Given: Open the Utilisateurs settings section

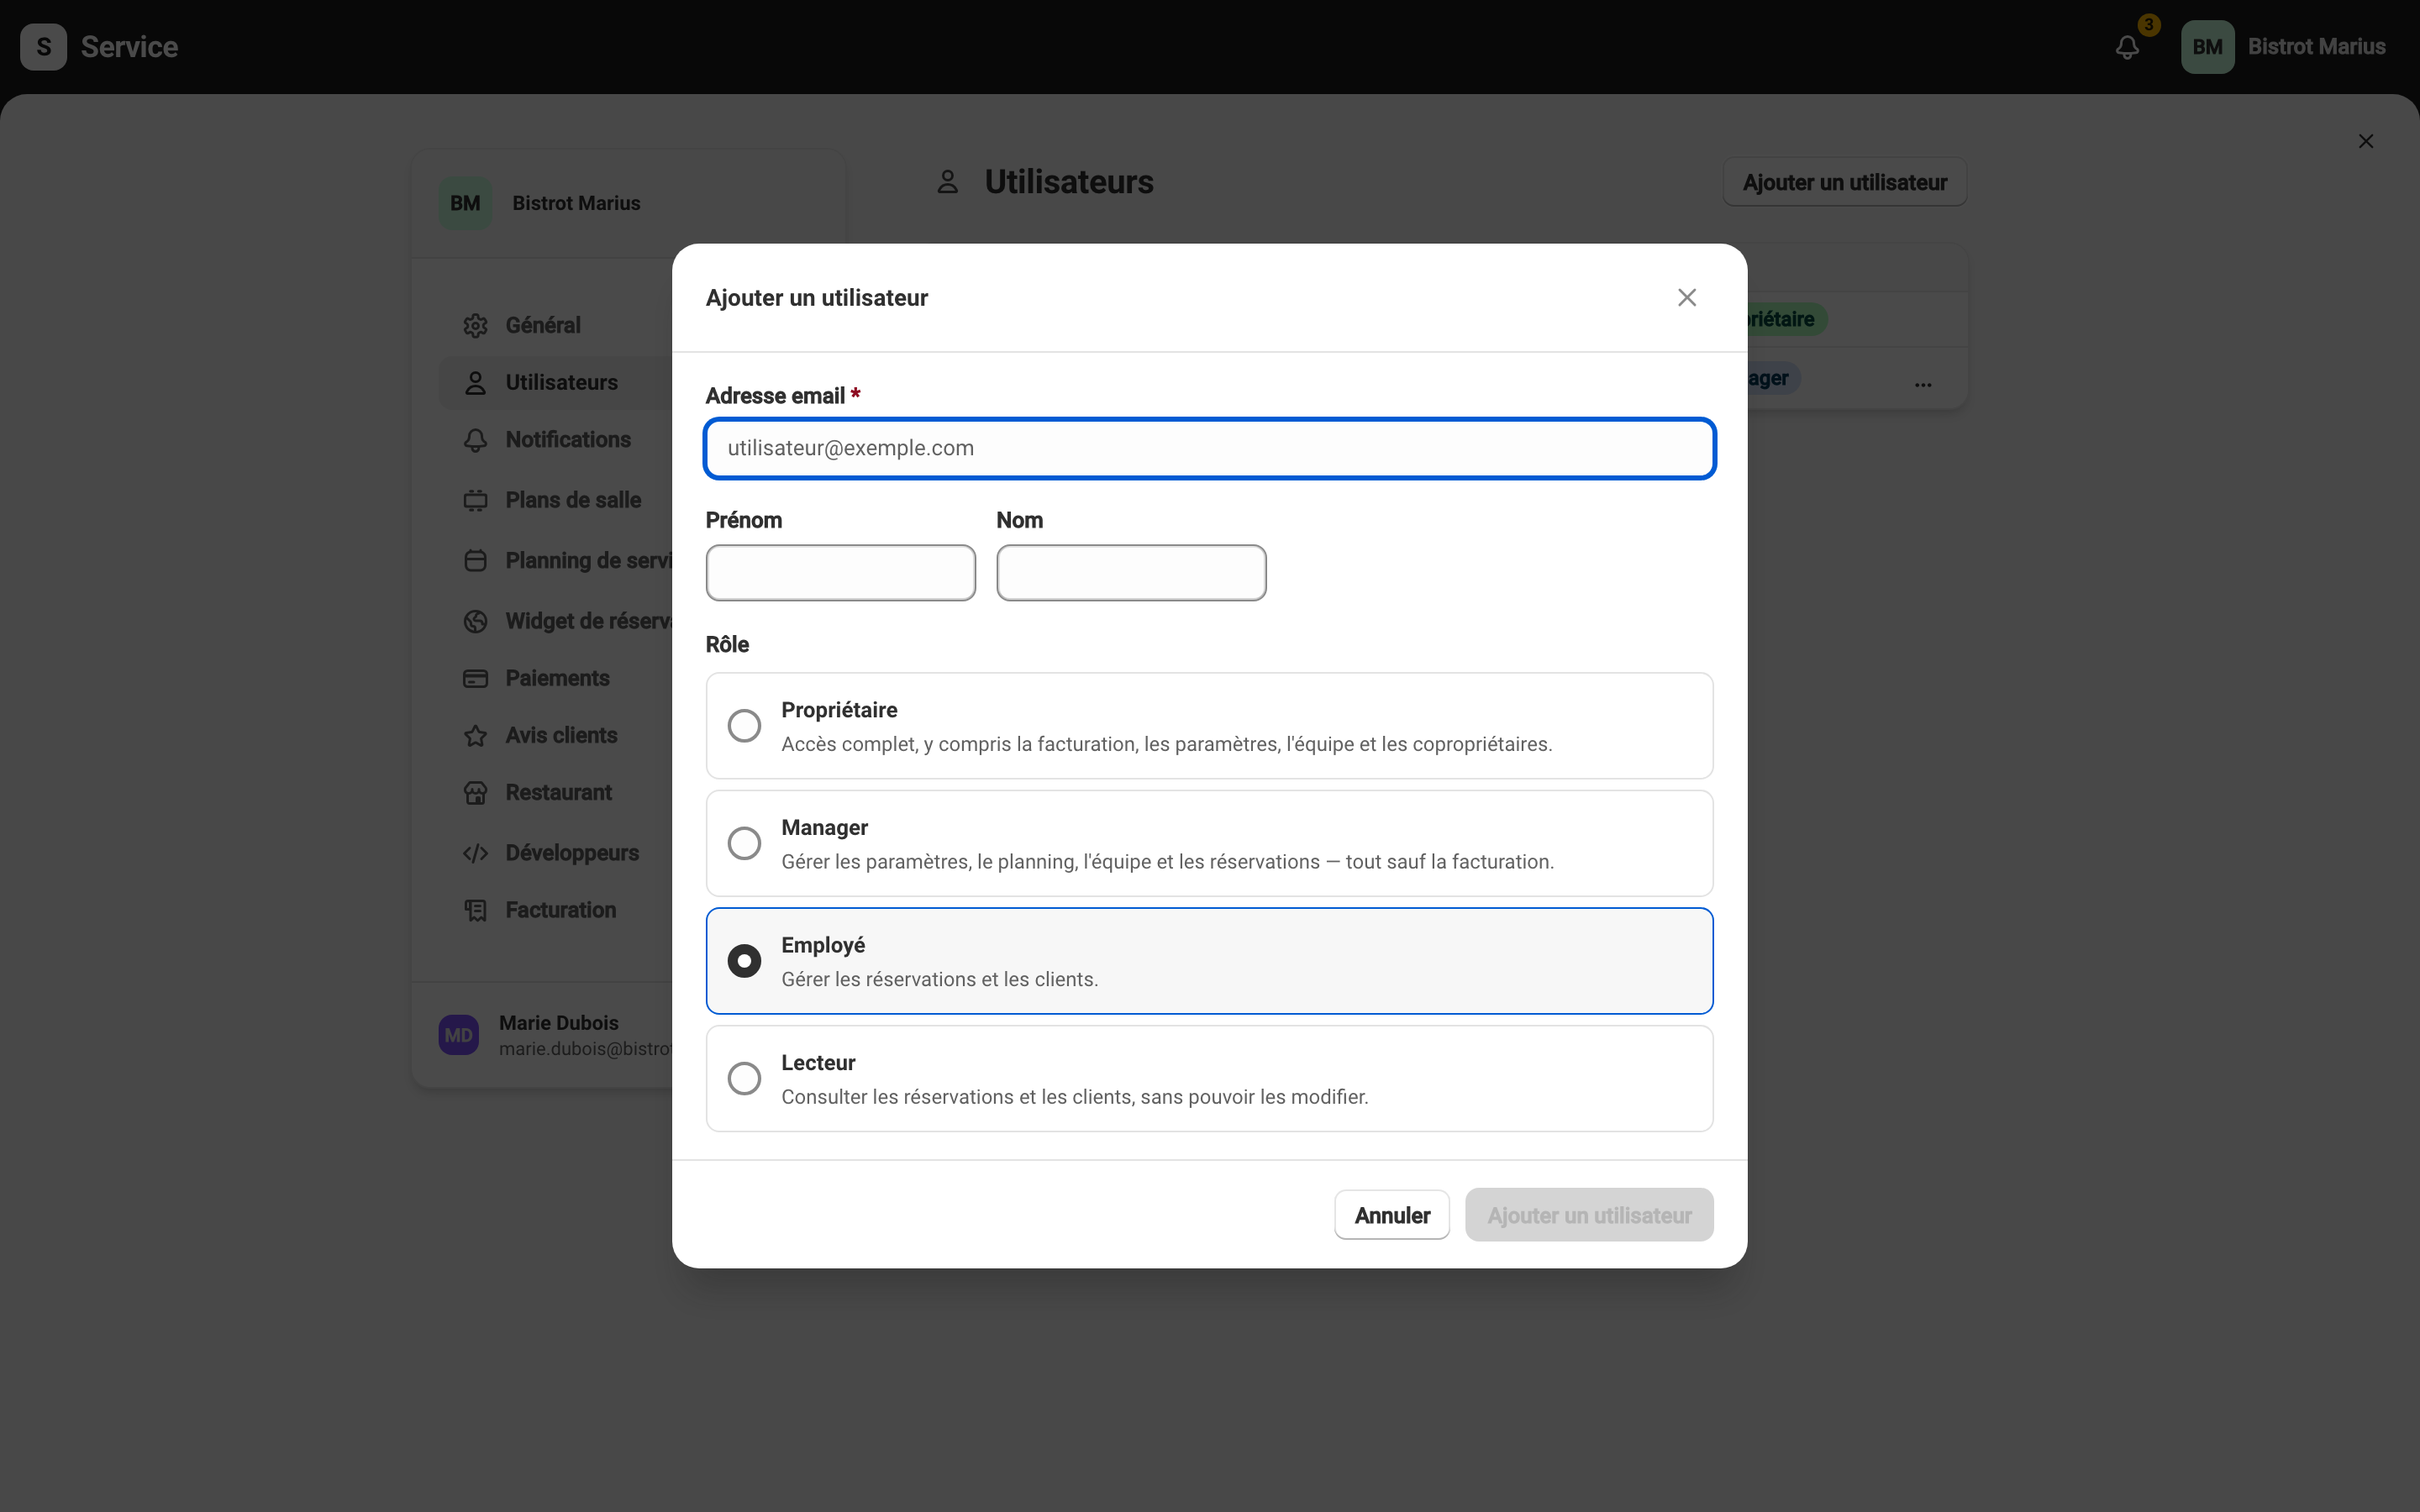Looking at the screenshot, I should (x=562, y=383).
